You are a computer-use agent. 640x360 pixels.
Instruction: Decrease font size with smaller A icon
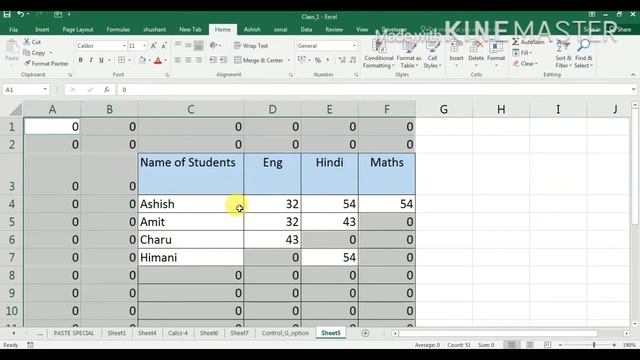point(164,46)
